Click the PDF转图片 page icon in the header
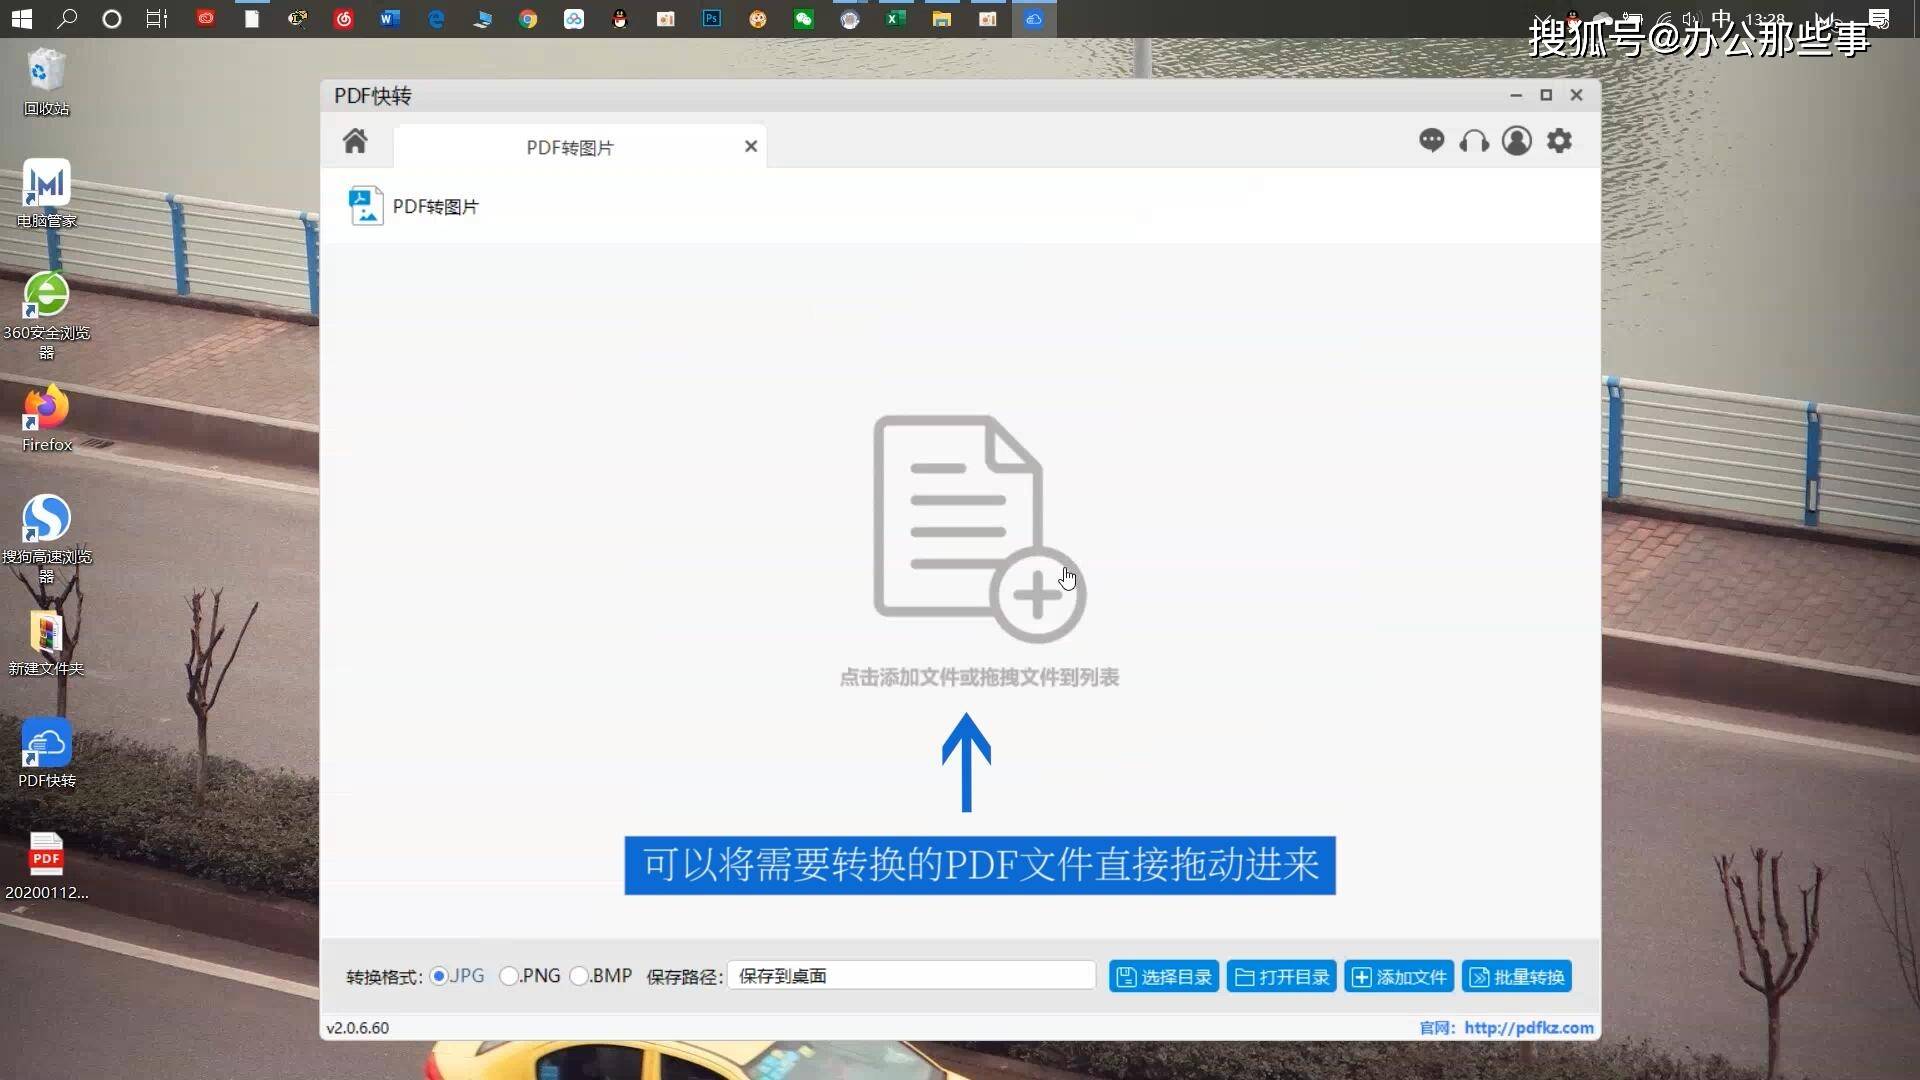 [x=366, y=206]
